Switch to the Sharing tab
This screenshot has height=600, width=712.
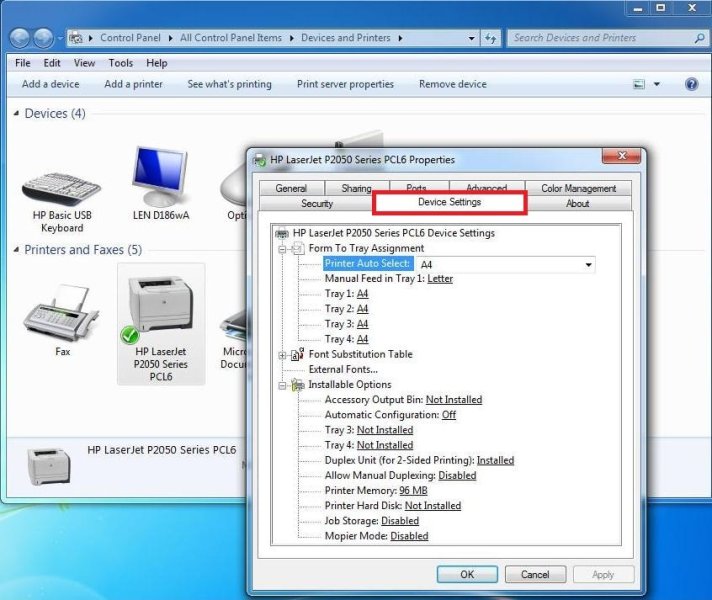click(x=356, y=188)
